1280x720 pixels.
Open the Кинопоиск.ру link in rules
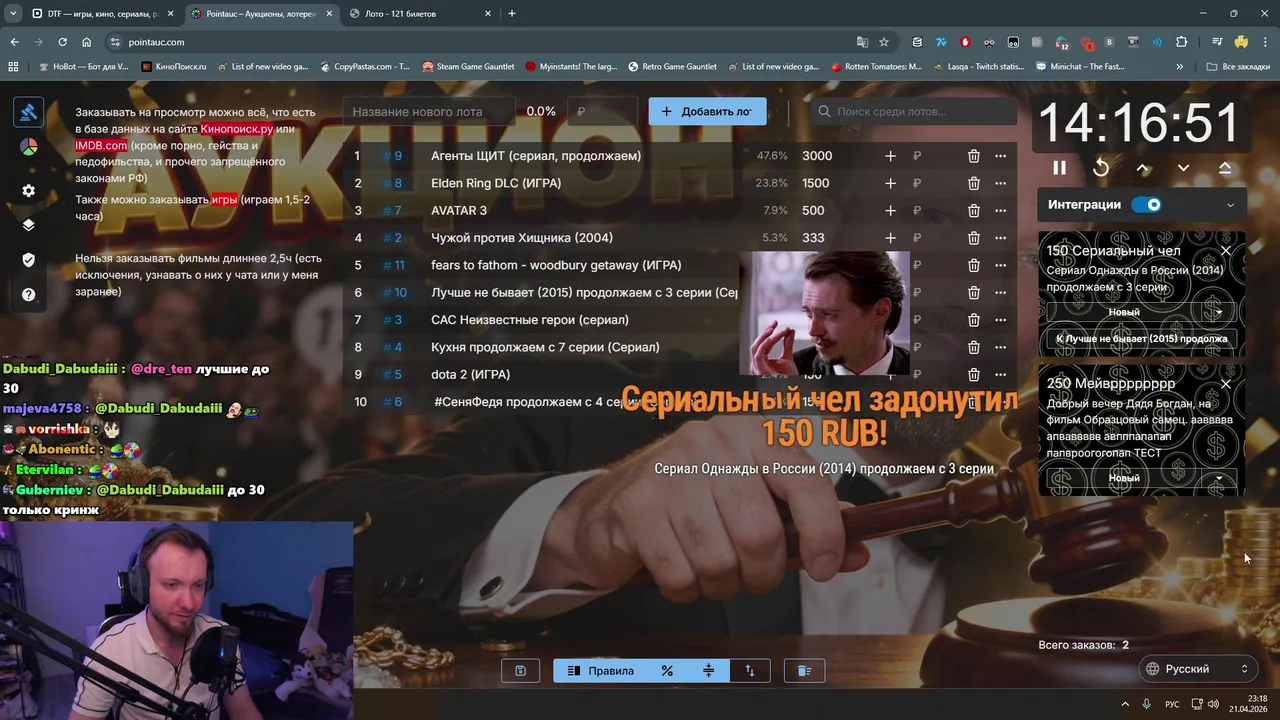point(237,130)
